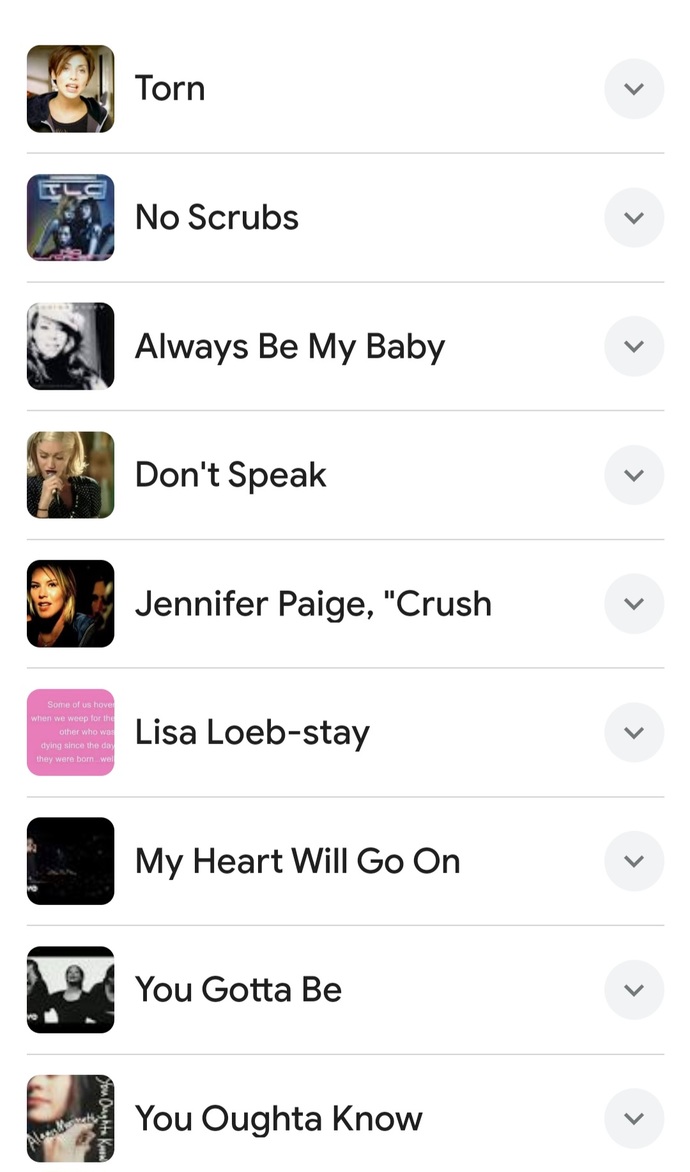The height and width of the screenshot is (1172, 690).
Task: Show more for "My Heart Will Go On"
Action: tap(634, 861)
